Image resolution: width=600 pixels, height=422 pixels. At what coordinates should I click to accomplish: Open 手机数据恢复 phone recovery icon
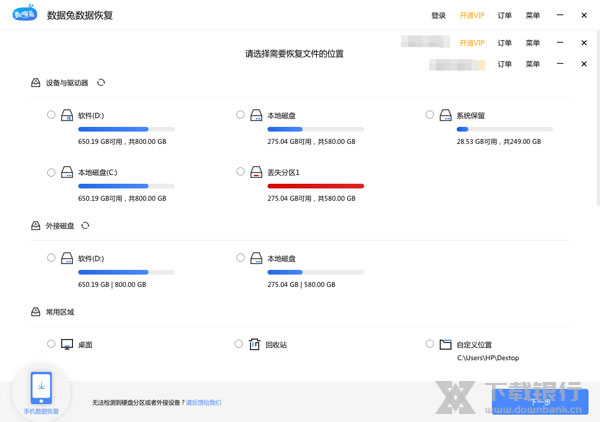(41, 388)
